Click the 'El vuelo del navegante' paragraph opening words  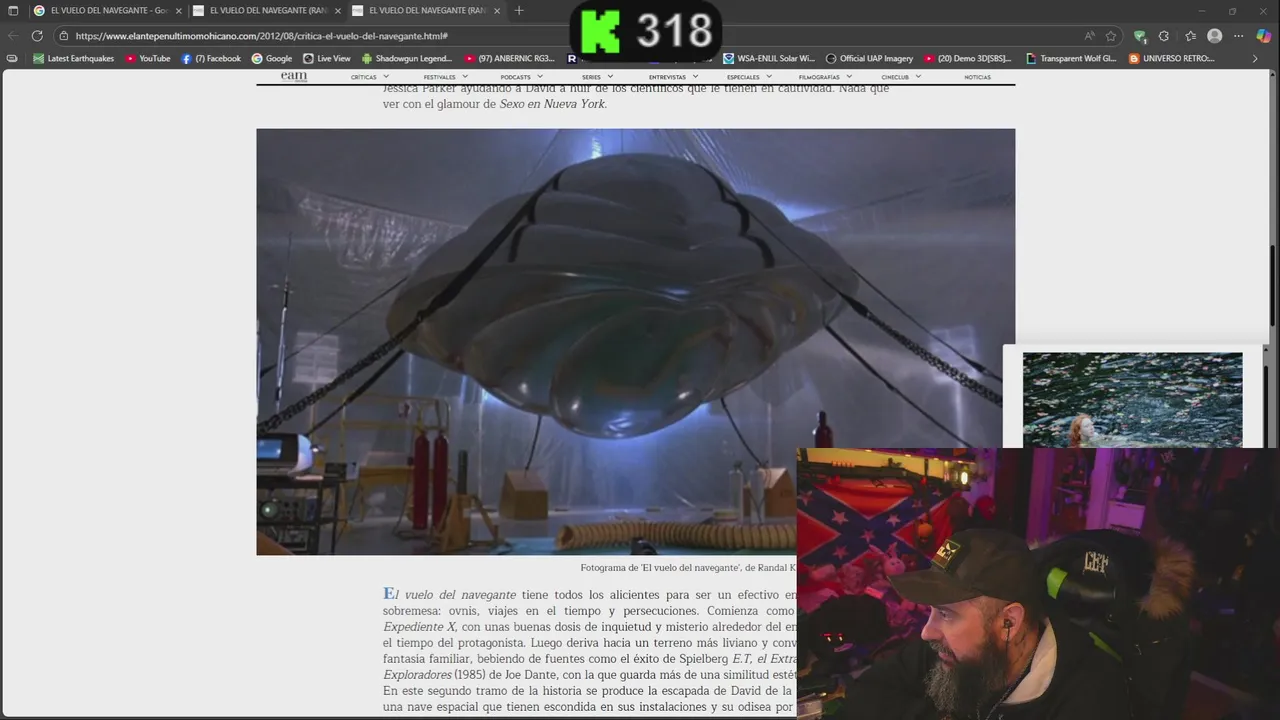450,595
